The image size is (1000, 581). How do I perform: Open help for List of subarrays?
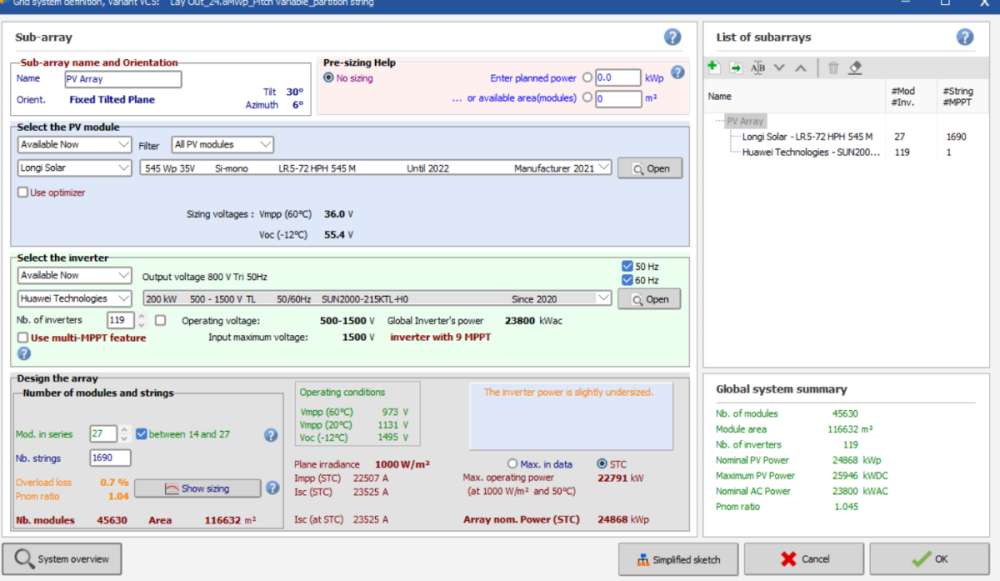click(x=964, y=37)
